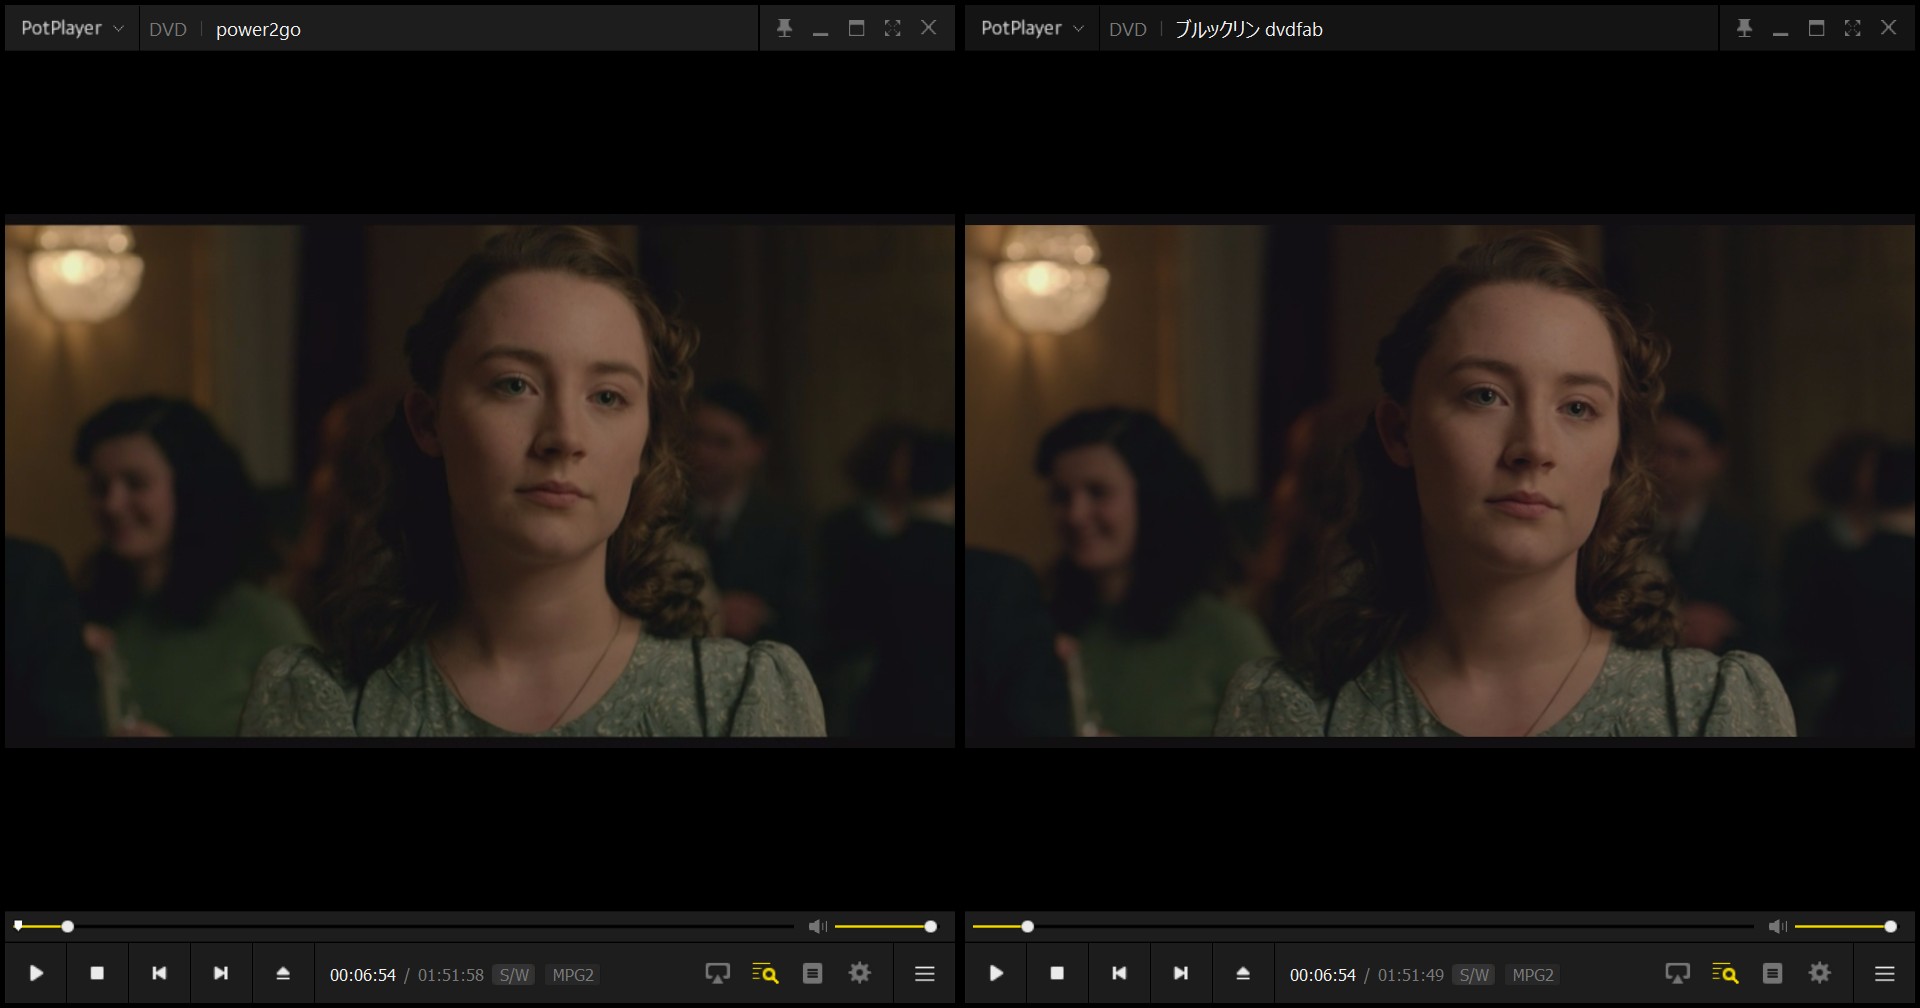Viewport: 1920px width, 1008px height.
Task: Click the left player's seek bar
Action: point(400,927)
